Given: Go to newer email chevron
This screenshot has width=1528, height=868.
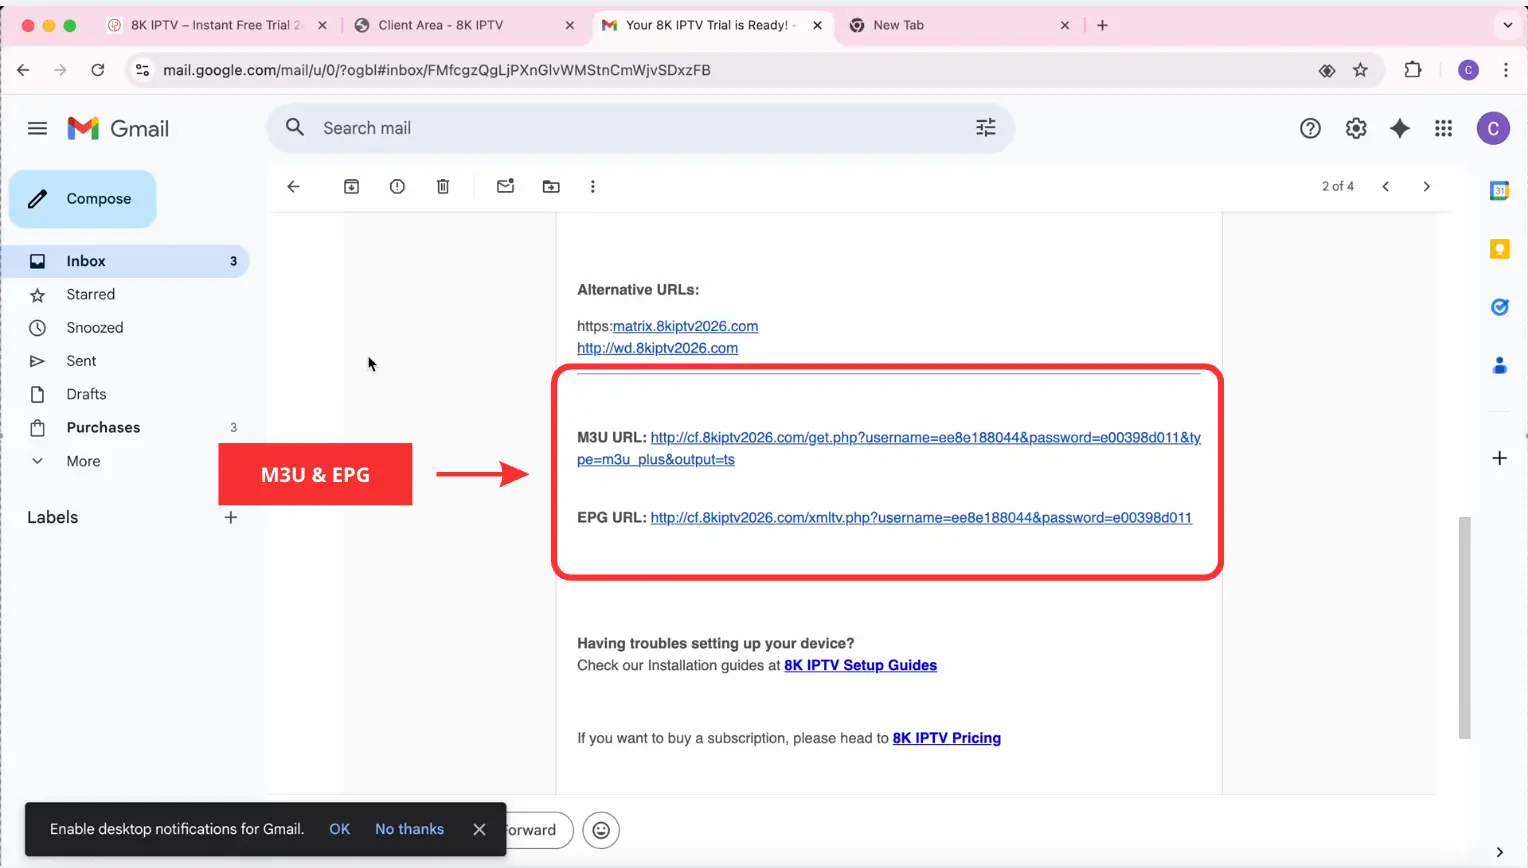Looking at the screenshot, I should pos(1385,186).
